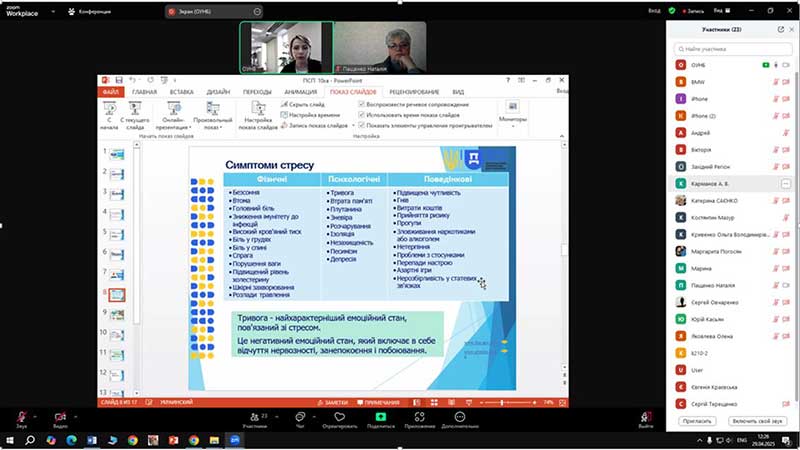Viewport: 800px width, 450px height.
Task: Click the Zoom microphone Звук icon
Action: click(21, 415)
